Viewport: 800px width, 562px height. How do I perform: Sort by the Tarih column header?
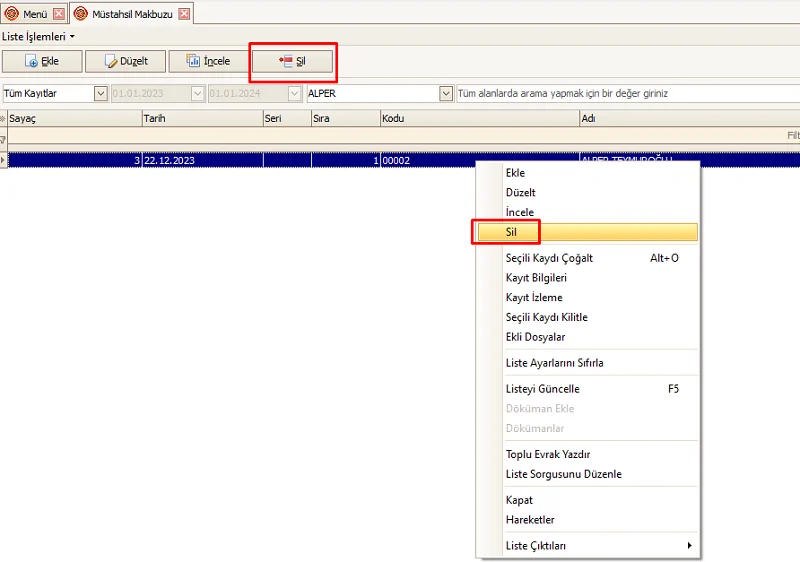[x=200, y=118]
